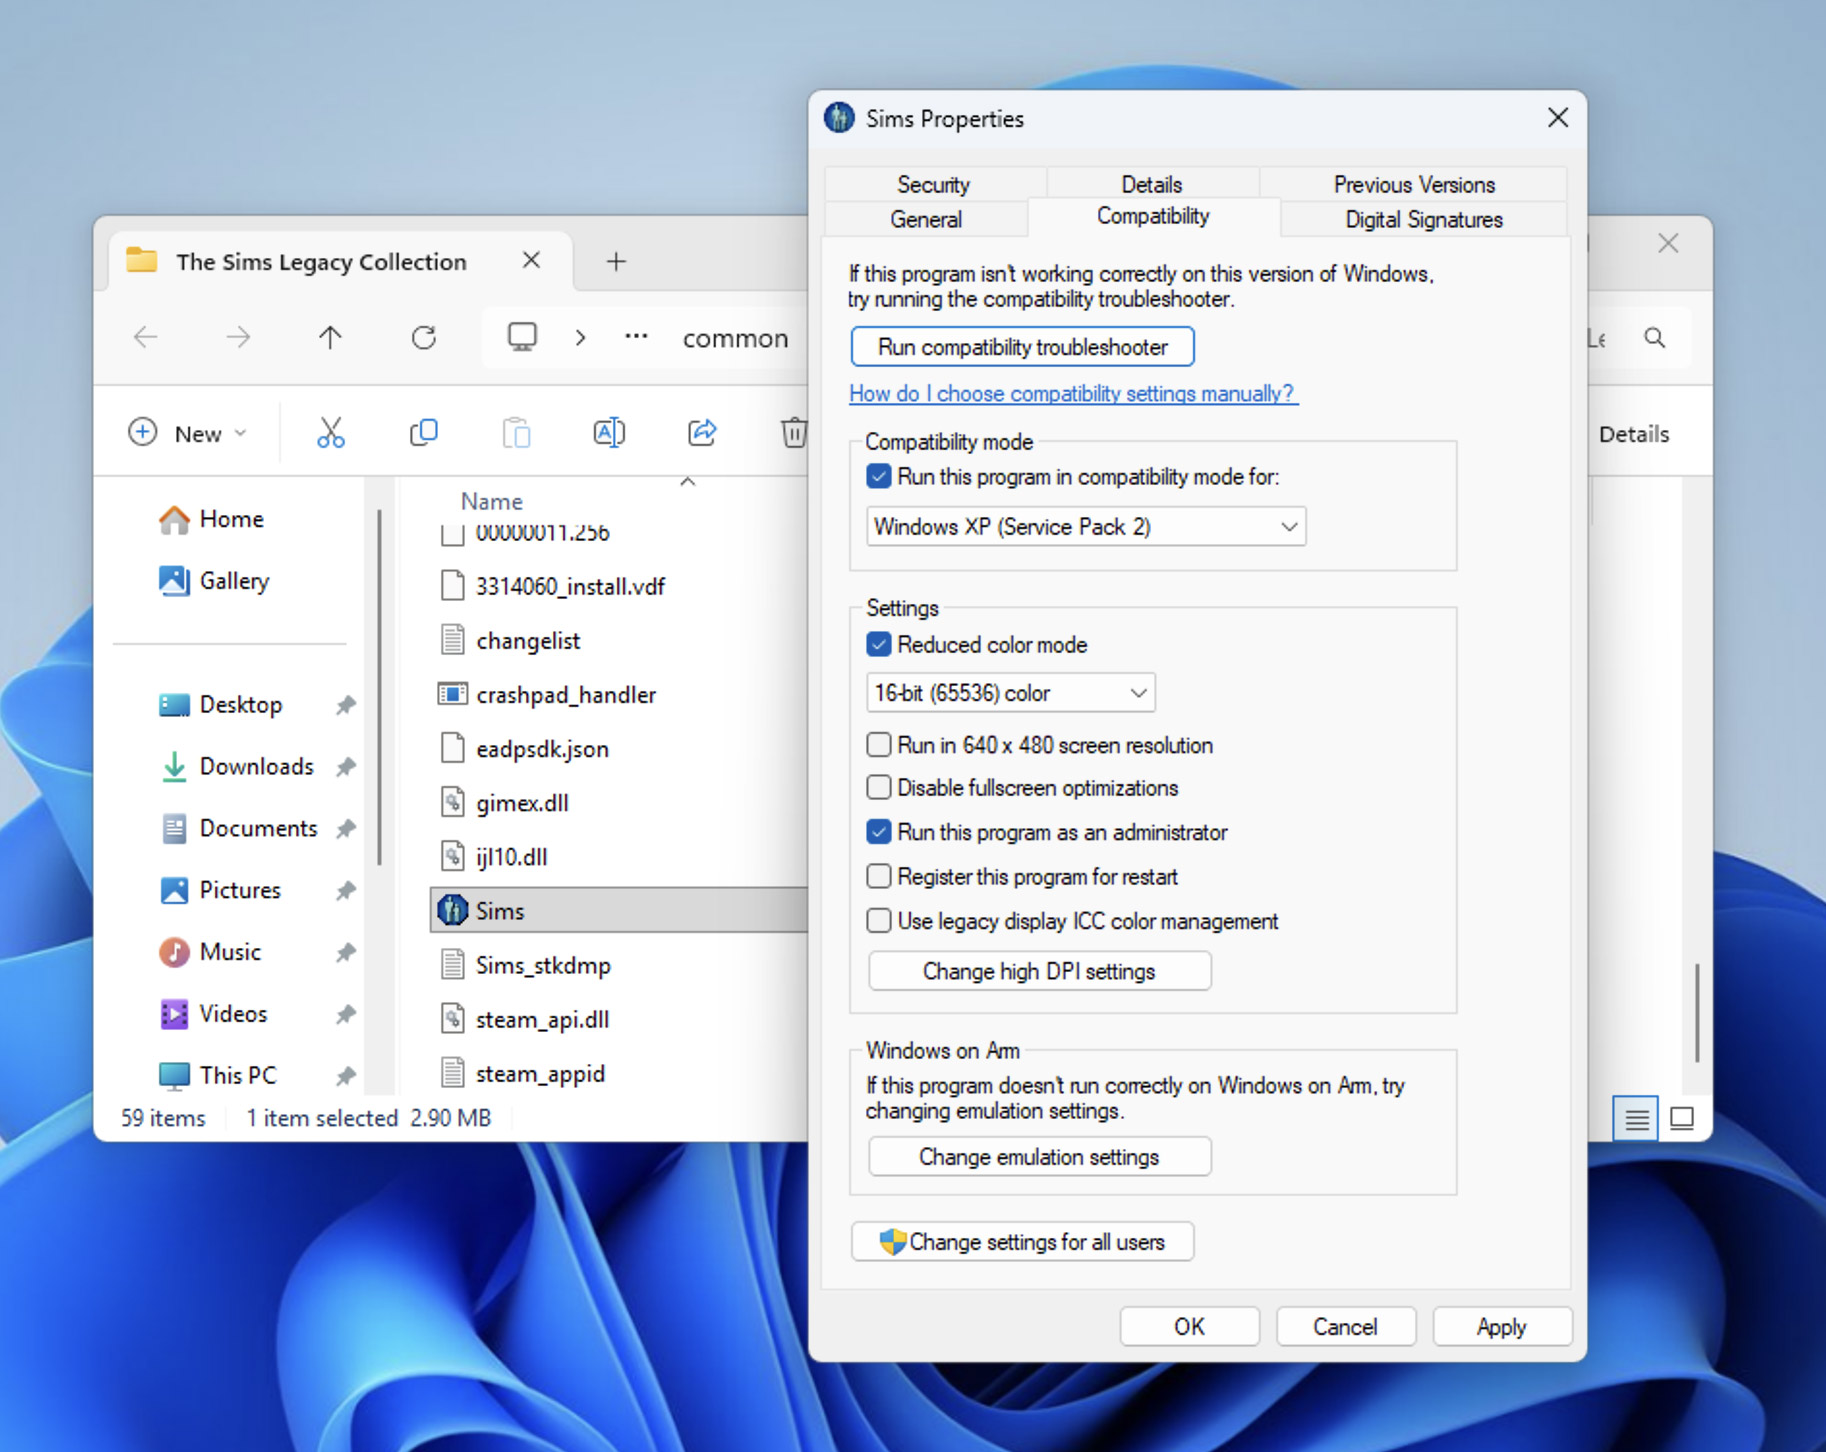Enable Disable fullscreen optimizations checkbox

(x=878, y=788)
